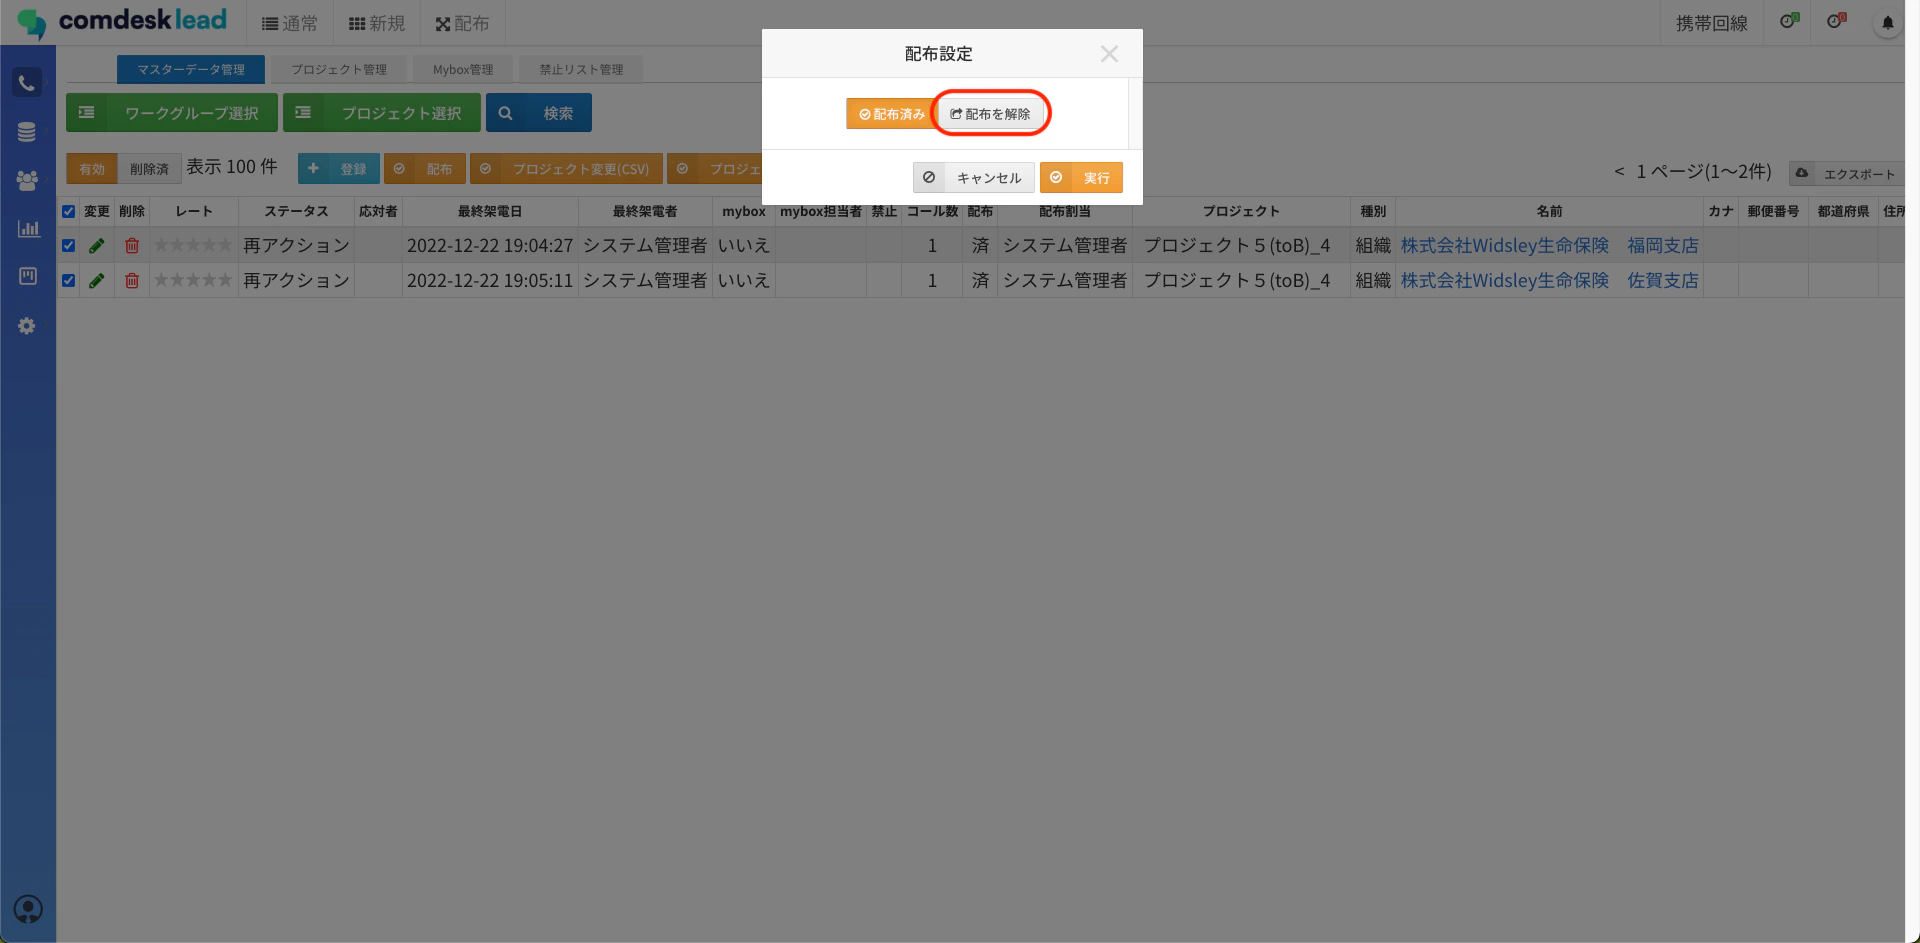Viewport: 1920px width, 943px height.
Task: Go to previous page arrow
Action: [1619, 172]
